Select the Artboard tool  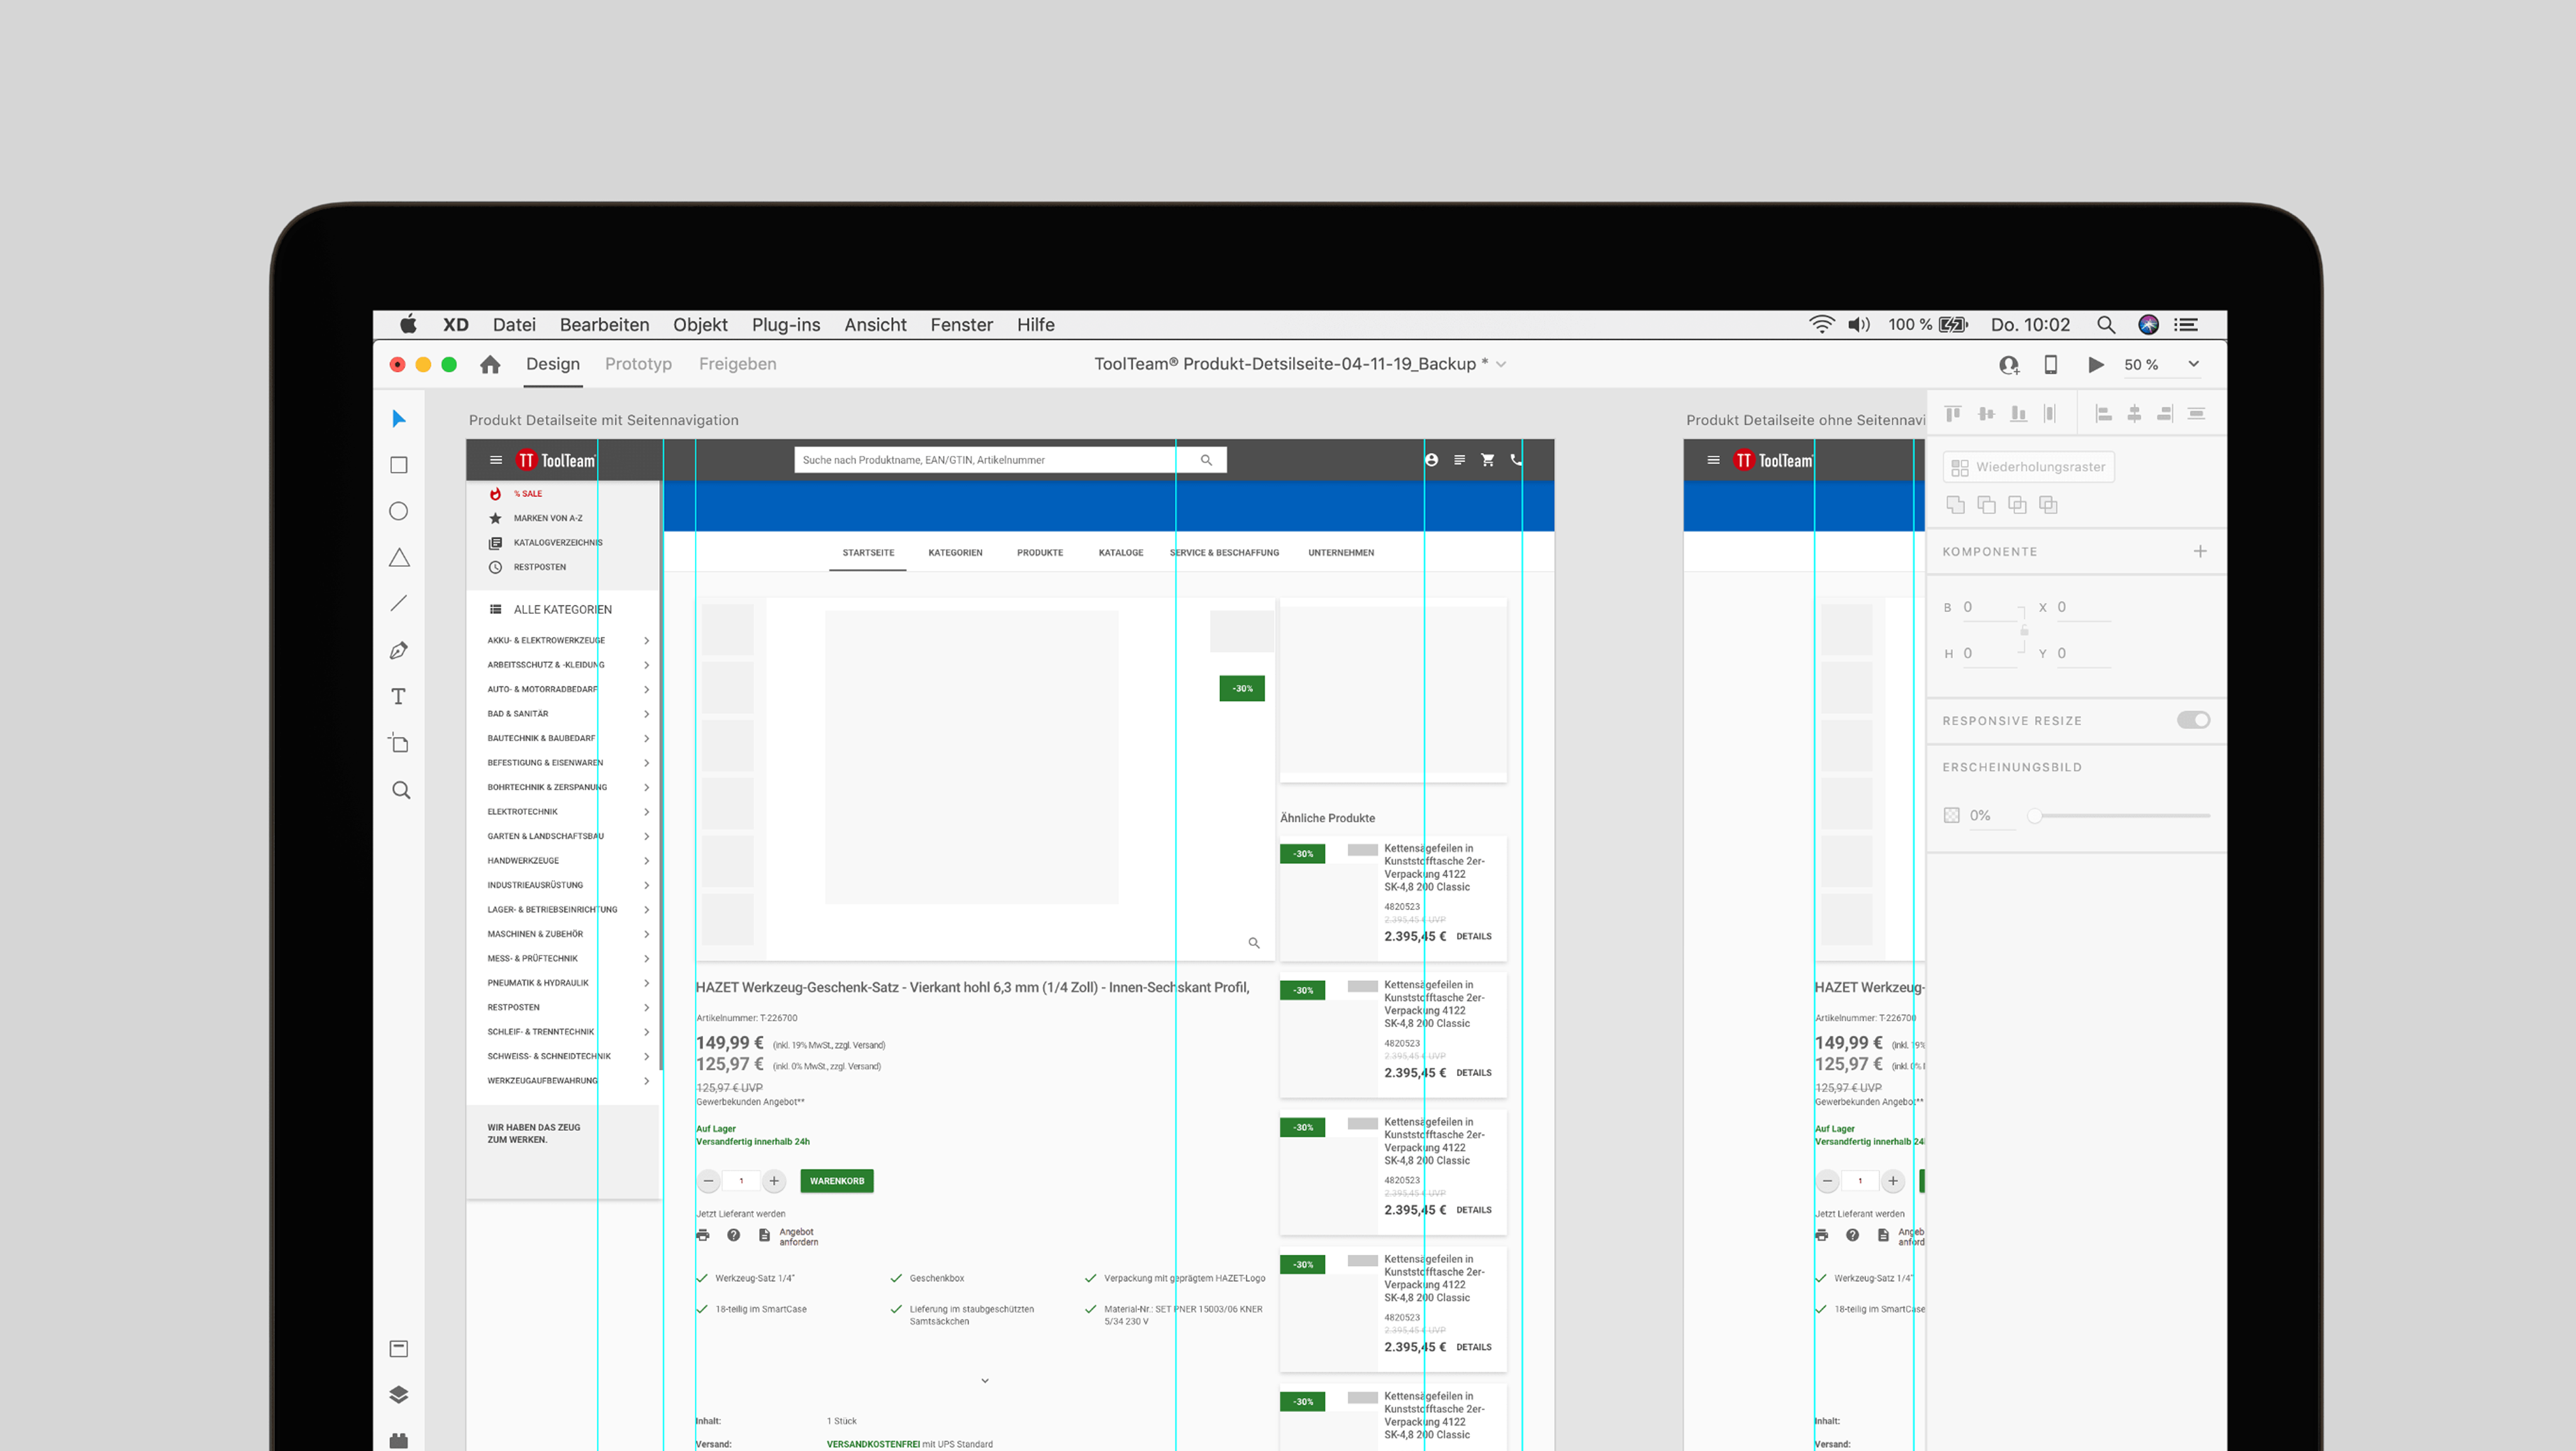coord(399,743)
